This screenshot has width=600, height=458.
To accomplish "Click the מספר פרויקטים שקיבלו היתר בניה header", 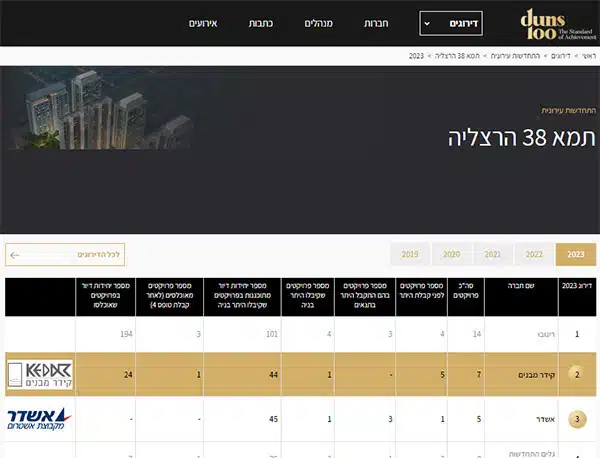I will pos(308,297).
